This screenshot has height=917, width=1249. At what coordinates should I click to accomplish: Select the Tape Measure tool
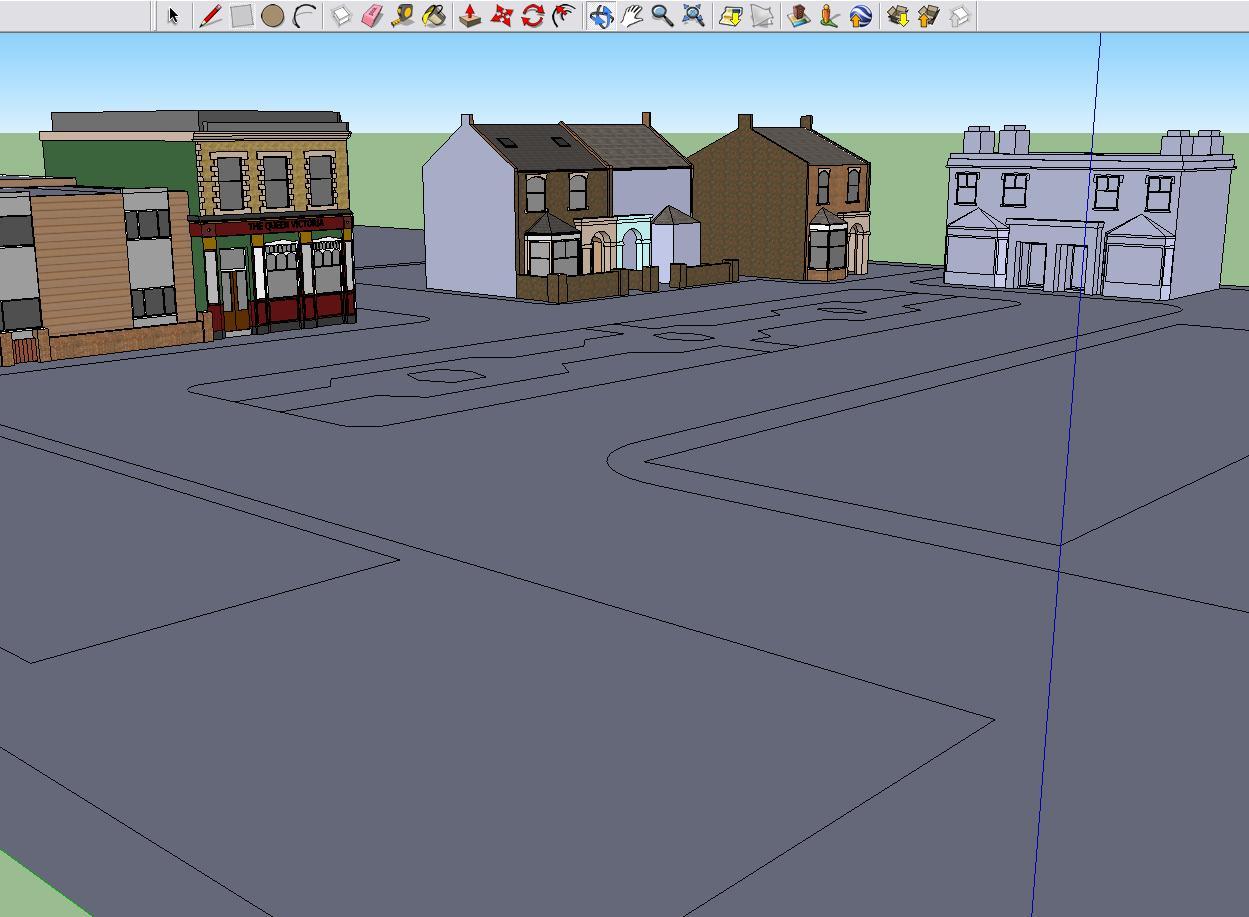403,16
